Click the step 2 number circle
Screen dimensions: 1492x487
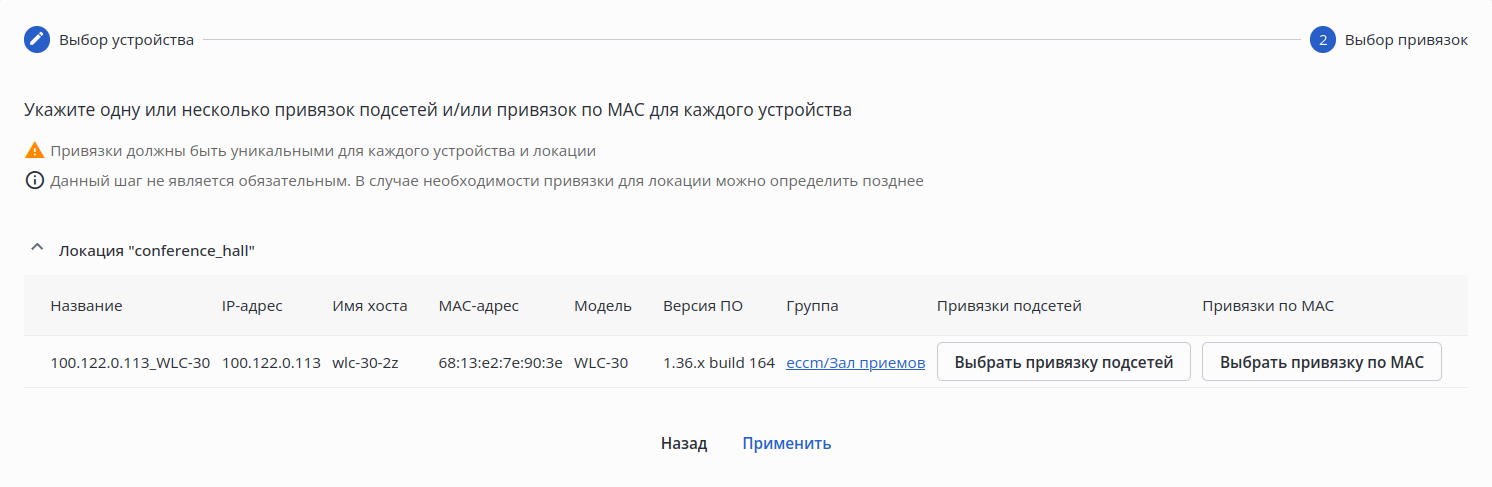coord(1322,40)
